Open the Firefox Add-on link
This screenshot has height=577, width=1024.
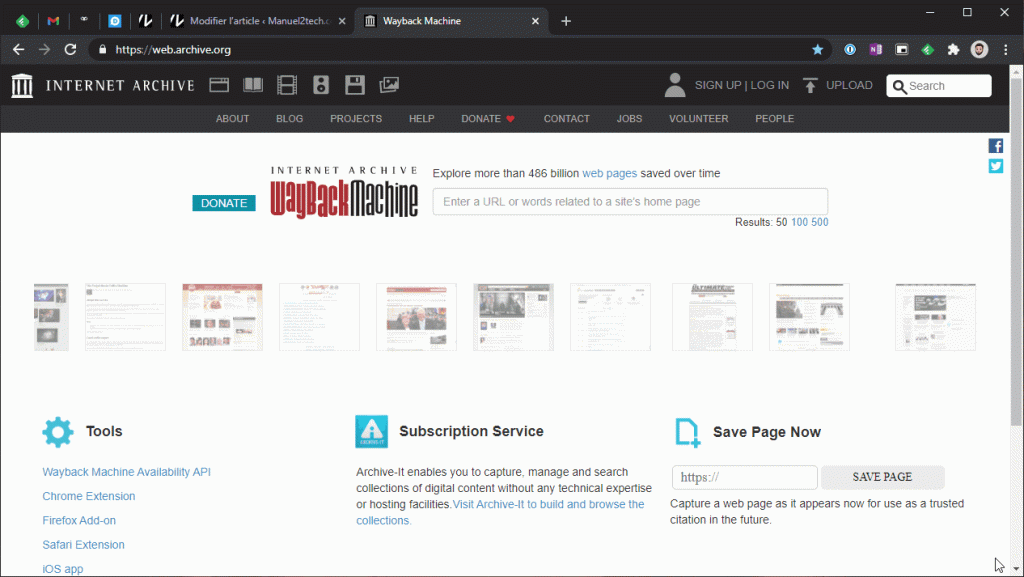click(x=79, y=520)
